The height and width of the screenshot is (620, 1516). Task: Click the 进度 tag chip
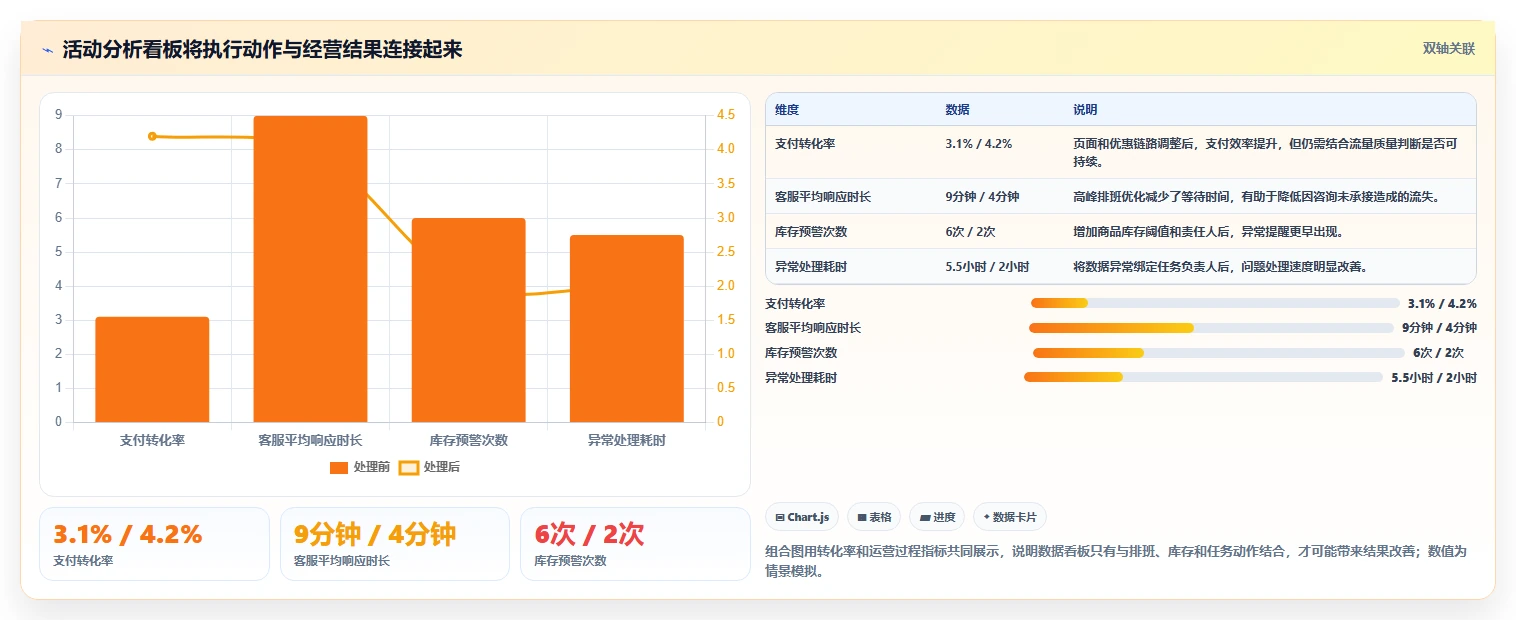[937, 517]
